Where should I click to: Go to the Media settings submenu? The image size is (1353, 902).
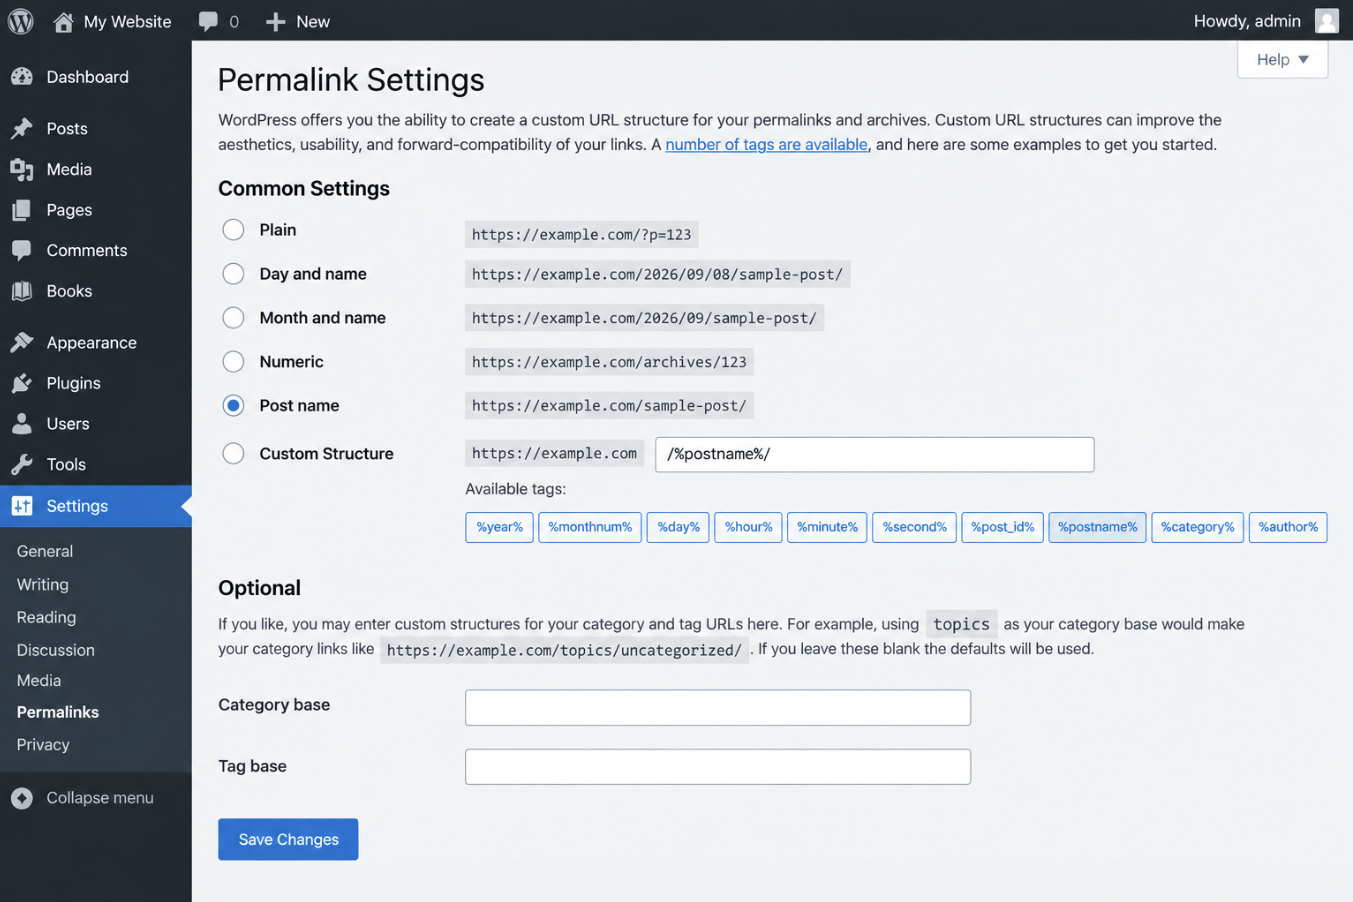click(39, 680)
